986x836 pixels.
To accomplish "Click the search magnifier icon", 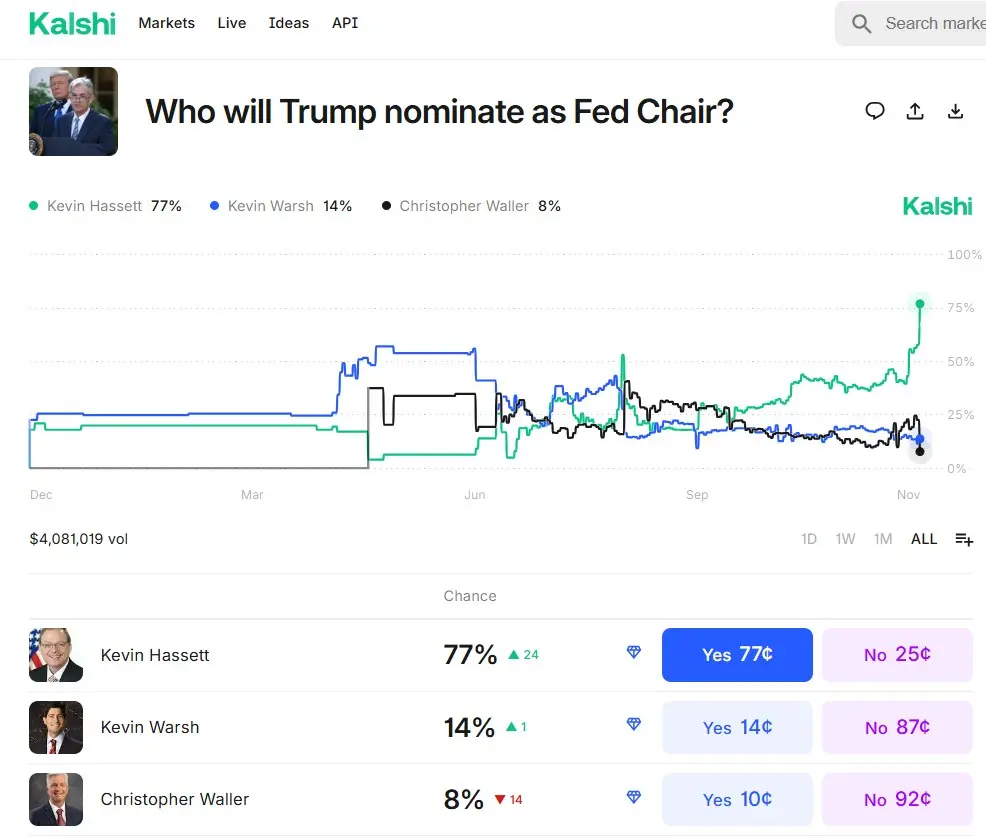I will [861, 24].
